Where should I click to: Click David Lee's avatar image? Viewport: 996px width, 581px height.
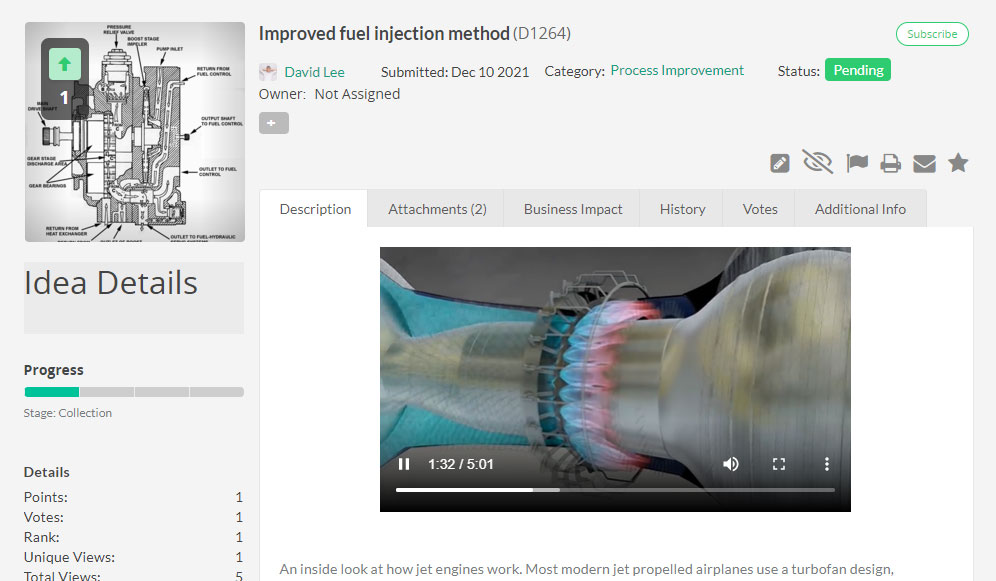point(268,72)
